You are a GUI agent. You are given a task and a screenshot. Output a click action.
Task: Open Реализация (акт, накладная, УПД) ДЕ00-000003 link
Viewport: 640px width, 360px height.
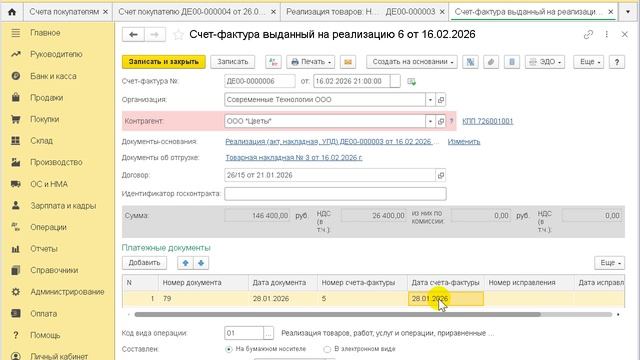(x=329, y=142)
